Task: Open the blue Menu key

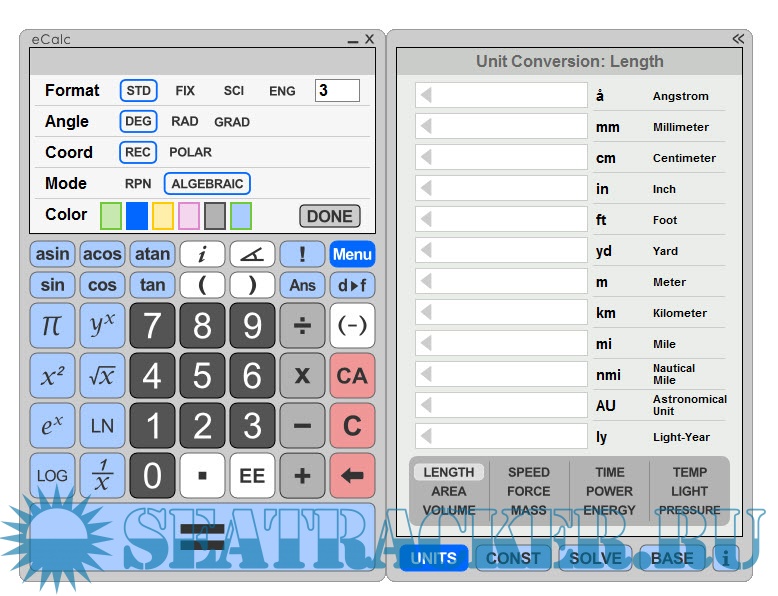Action: (352, 254)
